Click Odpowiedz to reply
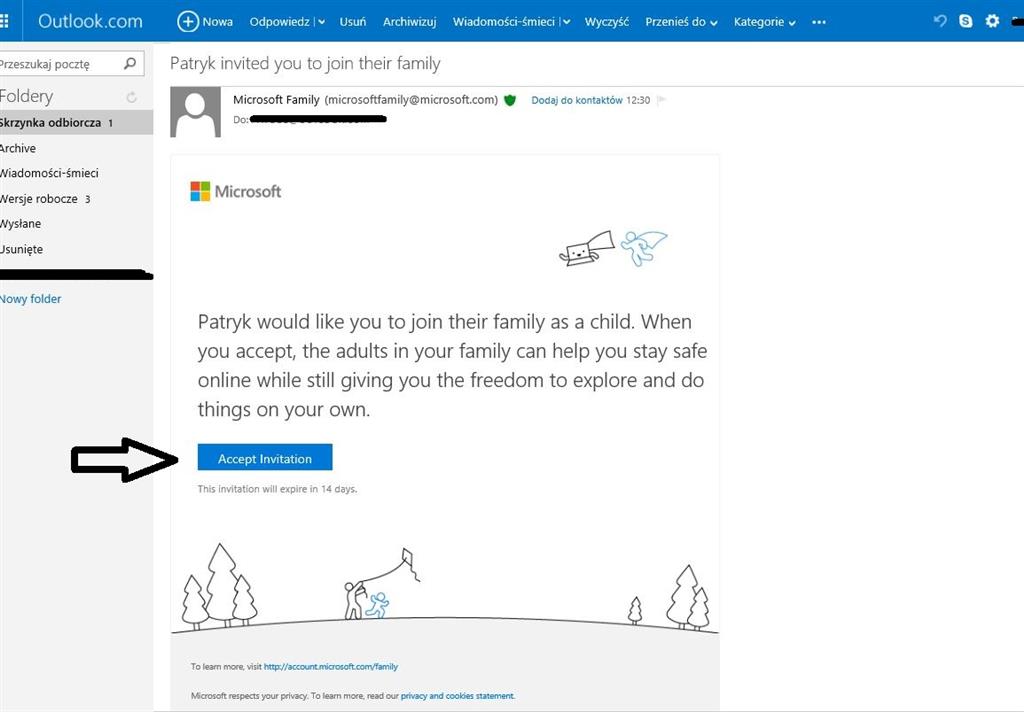Image resolution: width=1024 pixels, height=712 pixels. coord(280,22)
